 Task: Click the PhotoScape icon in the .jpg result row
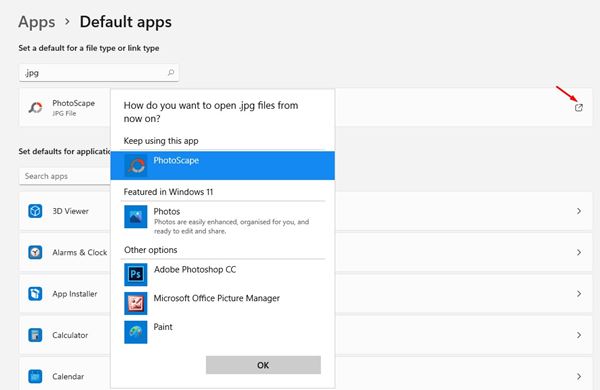(35, 108)
